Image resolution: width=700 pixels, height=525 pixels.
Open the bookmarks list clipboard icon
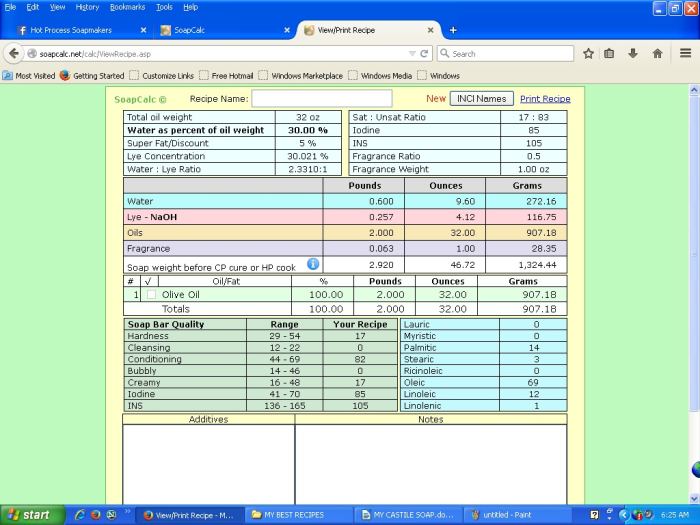(x=609, y=54)
